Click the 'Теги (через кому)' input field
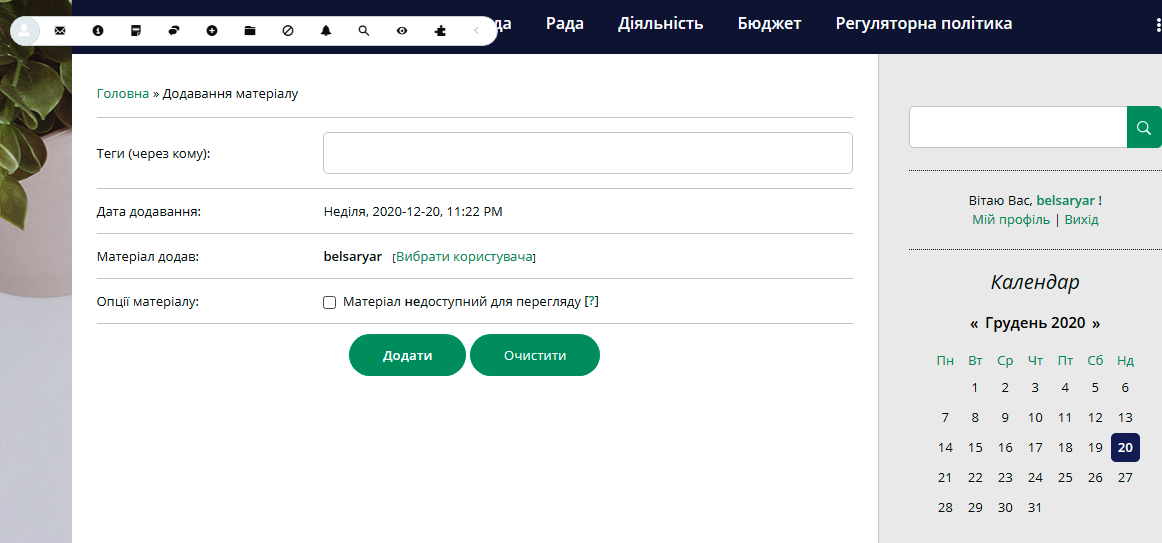 pos(587,153)
